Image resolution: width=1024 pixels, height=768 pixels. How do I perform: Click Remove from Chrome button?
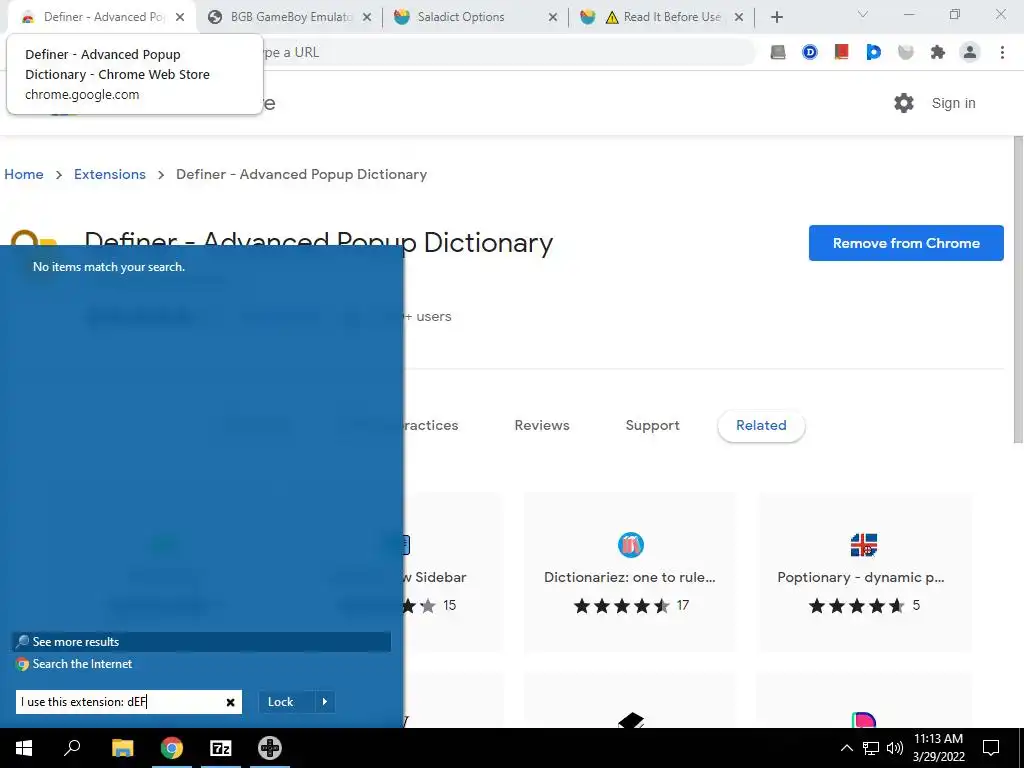tap(906, 243)
